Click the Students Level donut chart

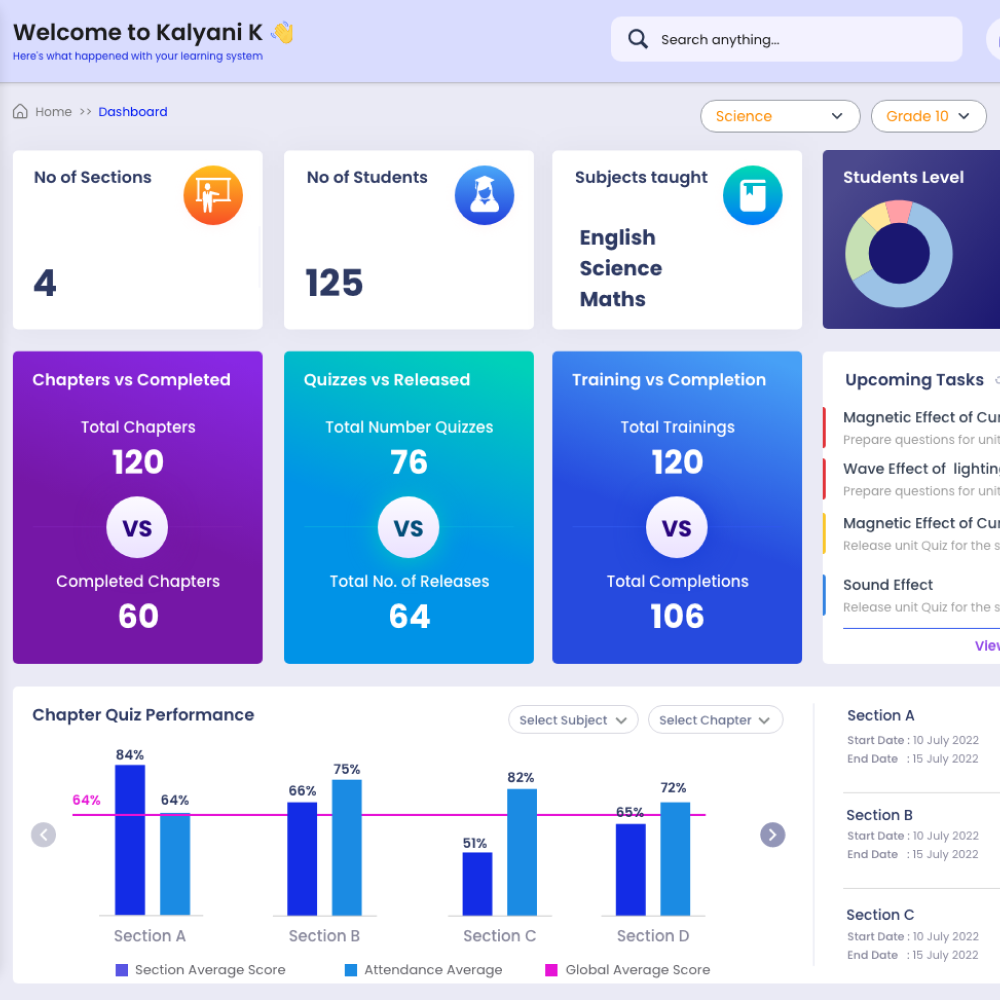tap(899, 254)
